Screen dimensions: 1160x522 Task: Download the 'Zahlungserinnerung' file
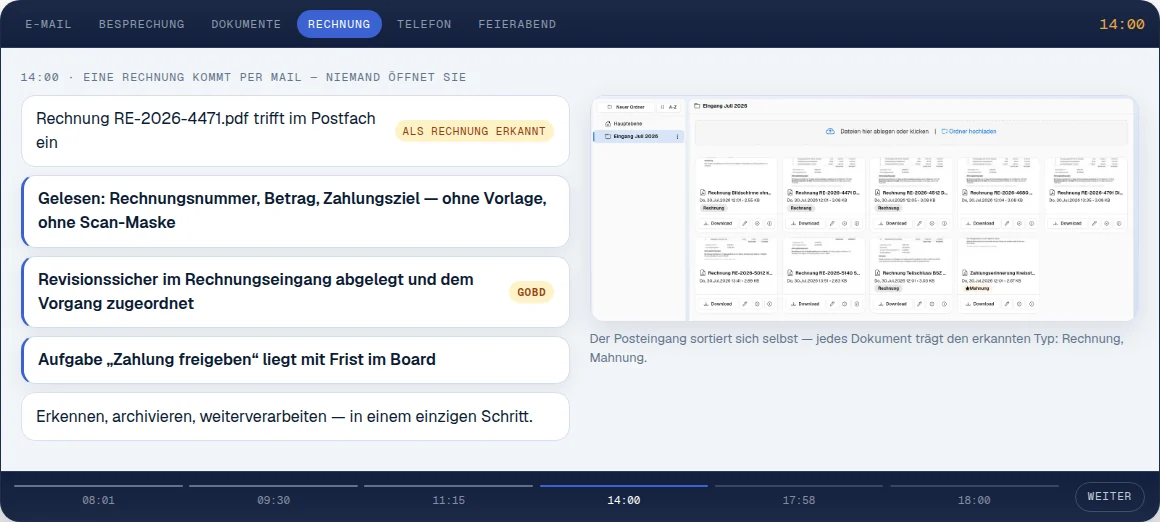(979, 304)
